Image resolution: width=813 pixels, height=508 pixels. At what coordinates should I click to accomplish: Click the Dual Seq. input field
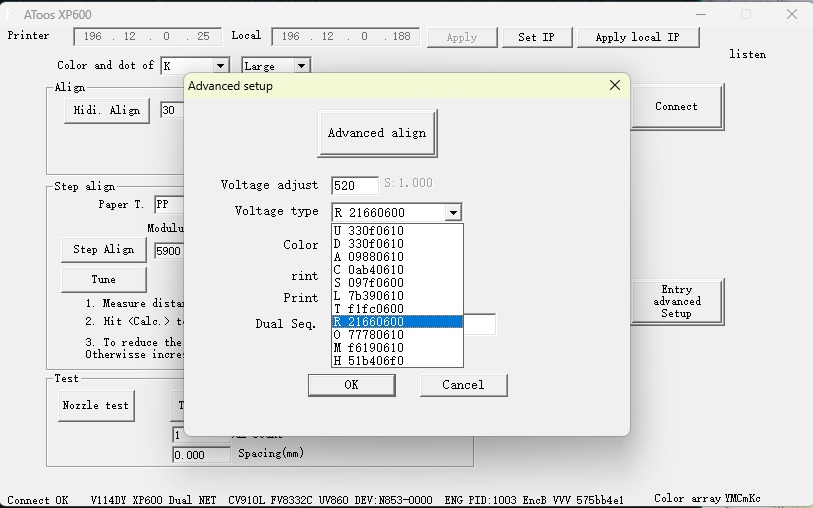coord(480,324)
